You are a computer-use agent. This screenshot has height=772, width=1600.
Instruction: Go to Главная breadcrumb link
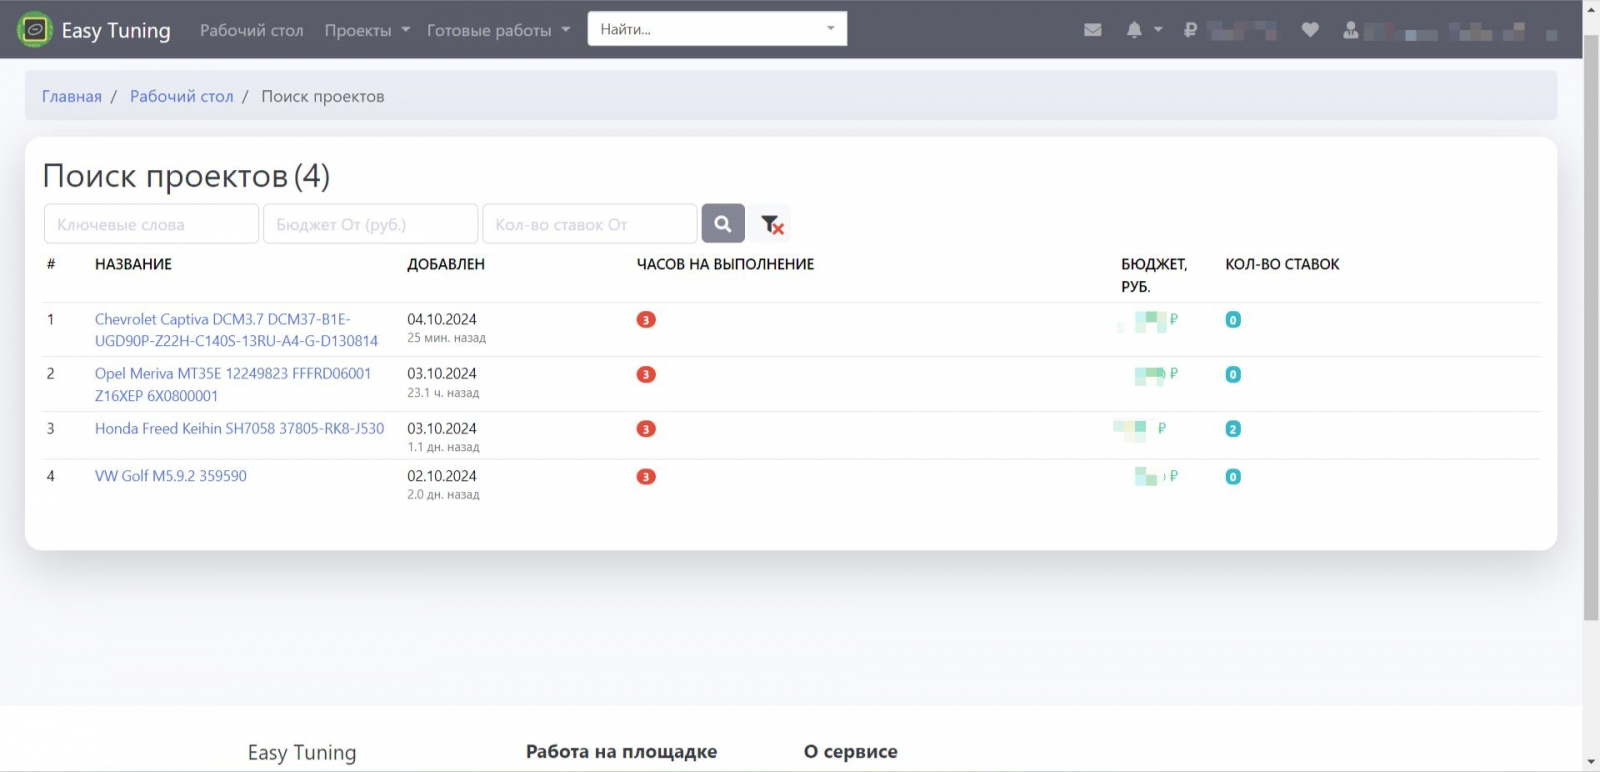click(72, 96)
